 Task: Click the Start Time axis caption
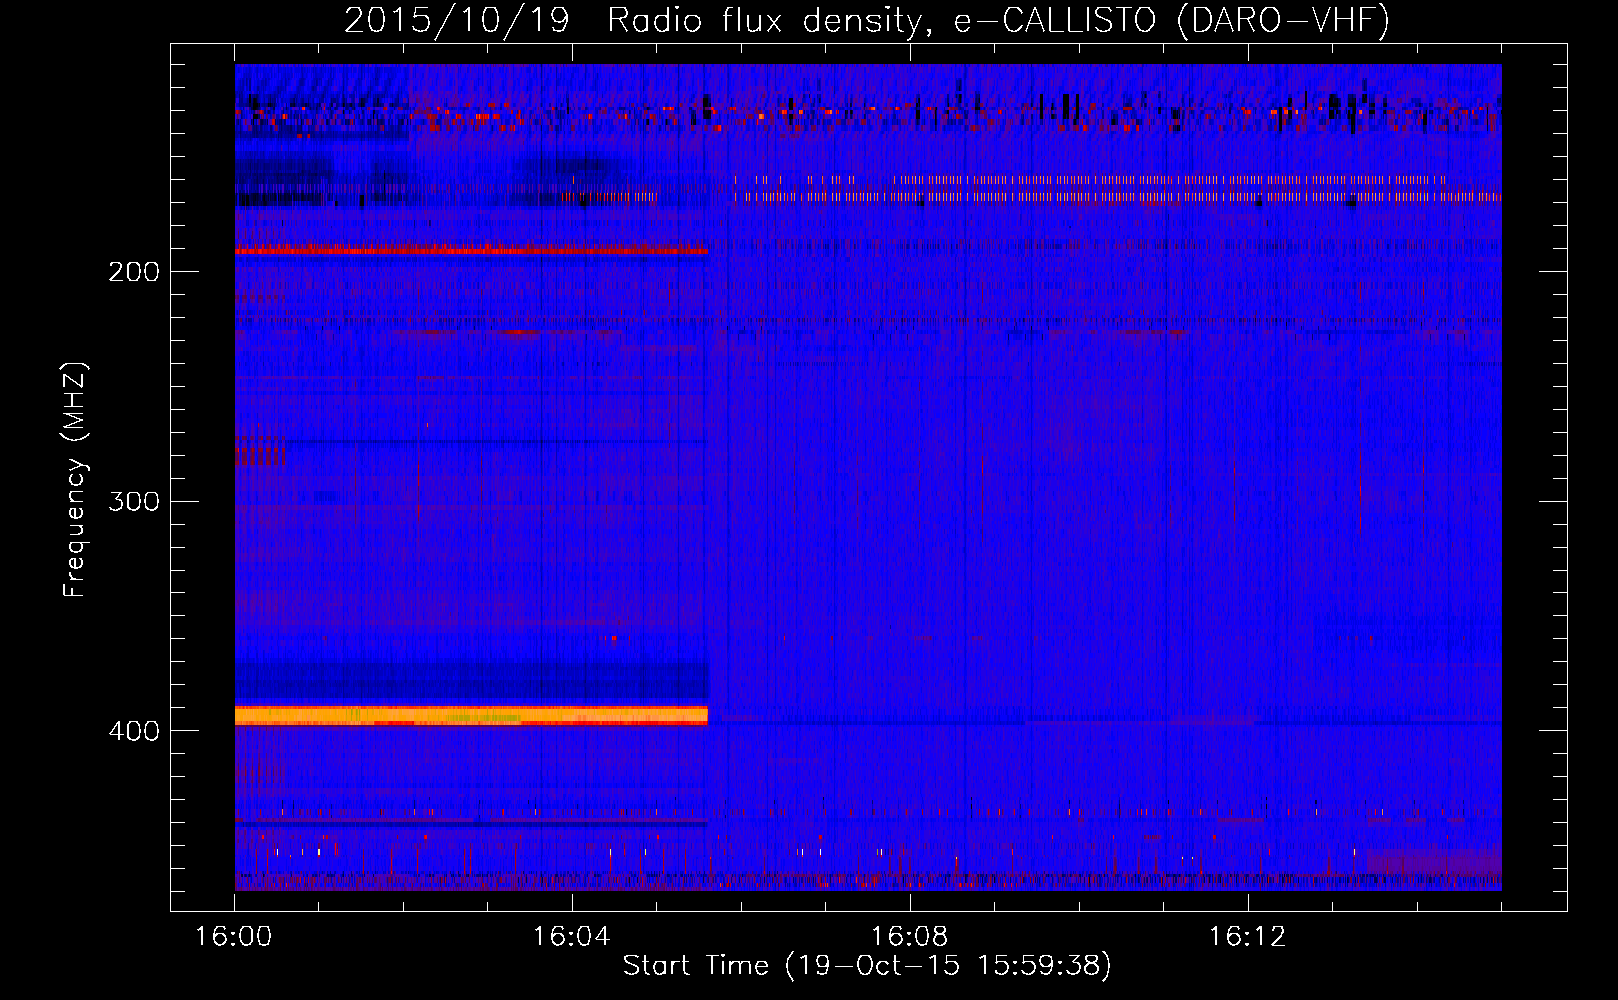pyautogui.click(x=867, y=966)
